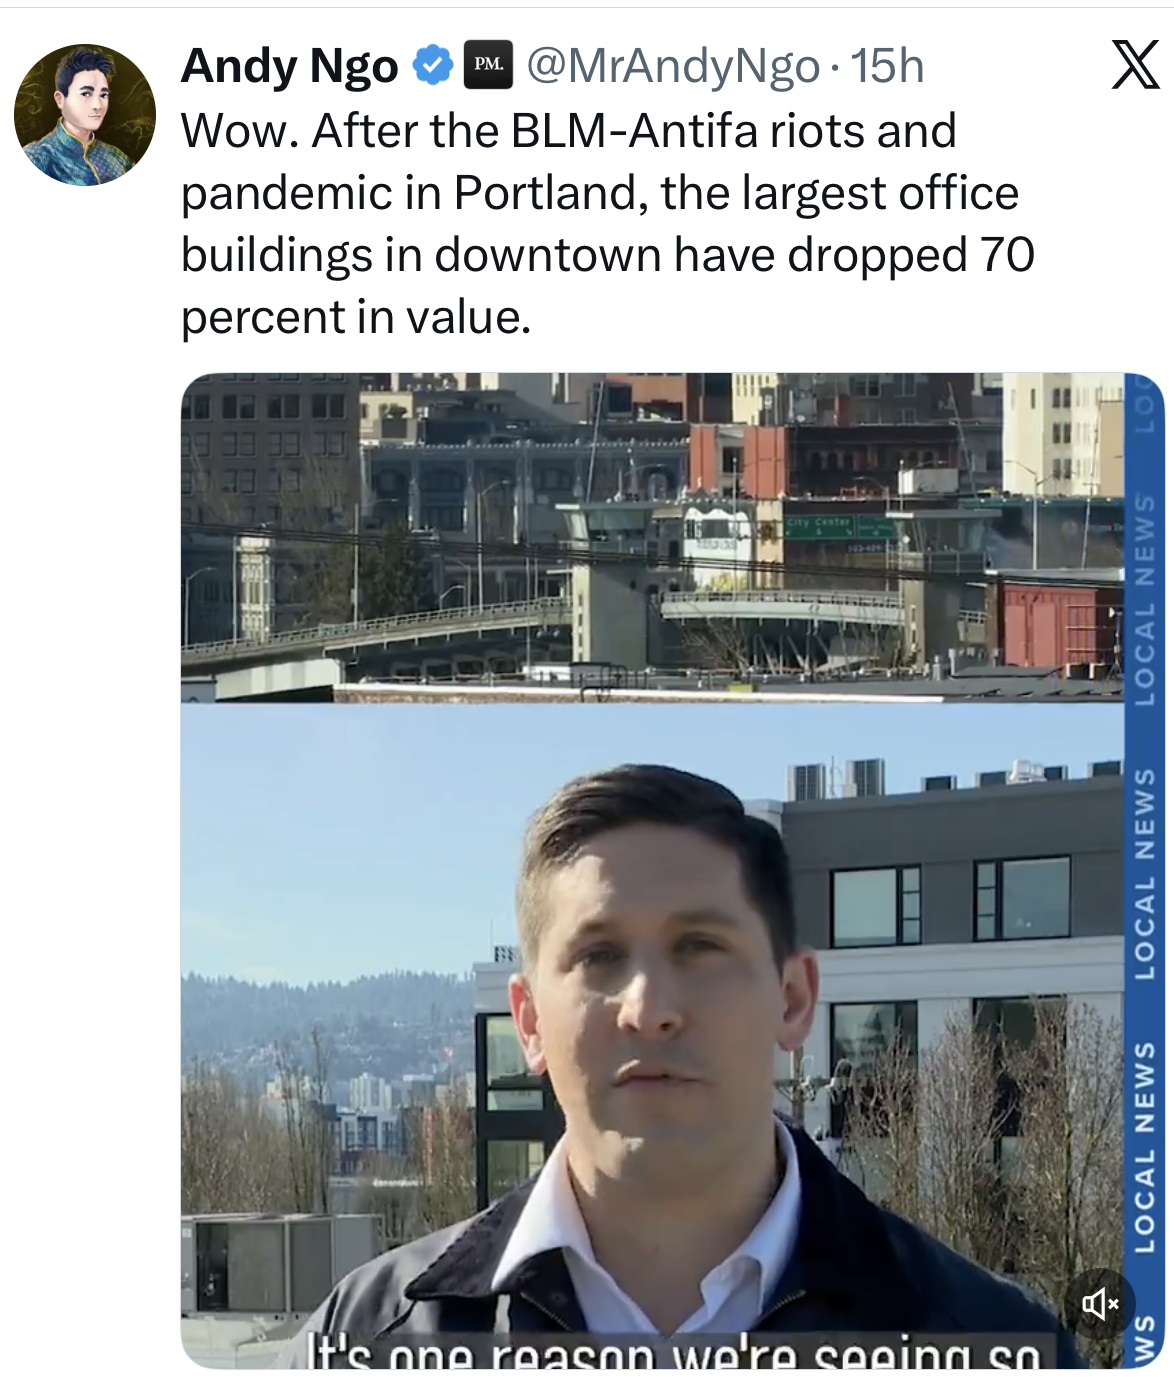Open Andy Ngo's profile avatar
This screenshot has height=1377, width=1174.
[x=85, y=115]
